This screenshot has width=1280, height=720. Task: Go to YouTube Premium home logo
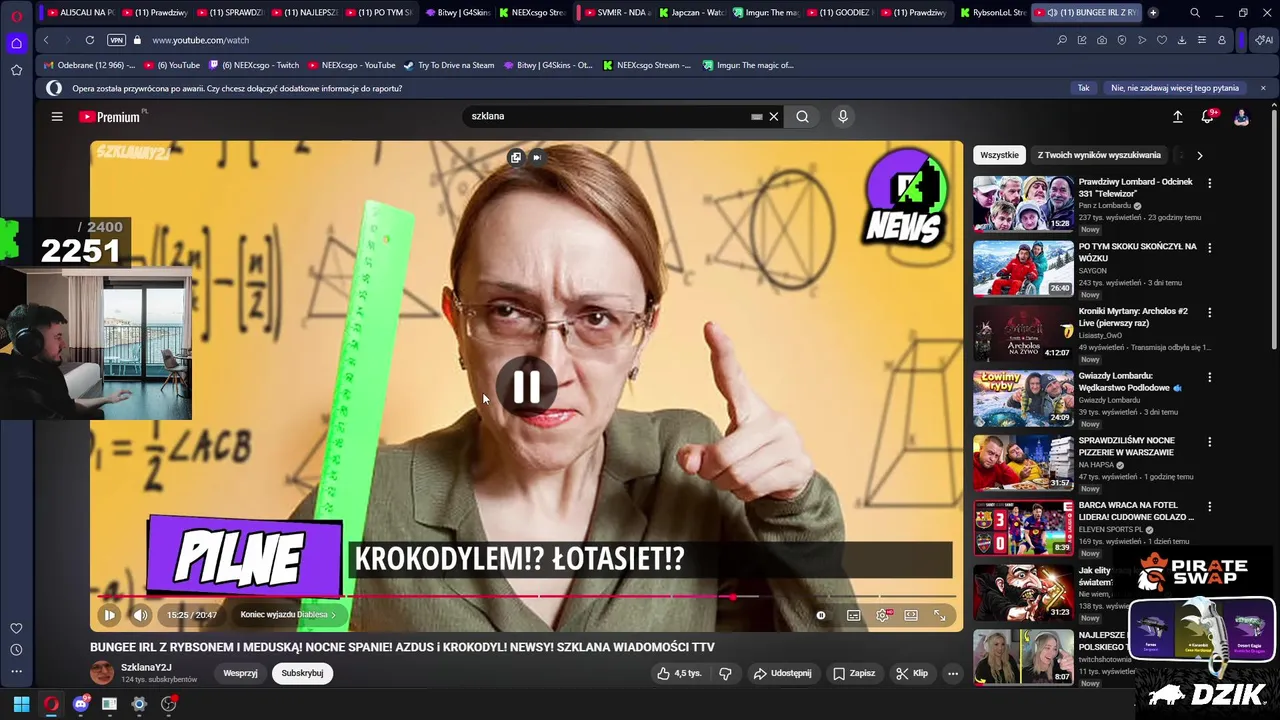click(110, 117)
